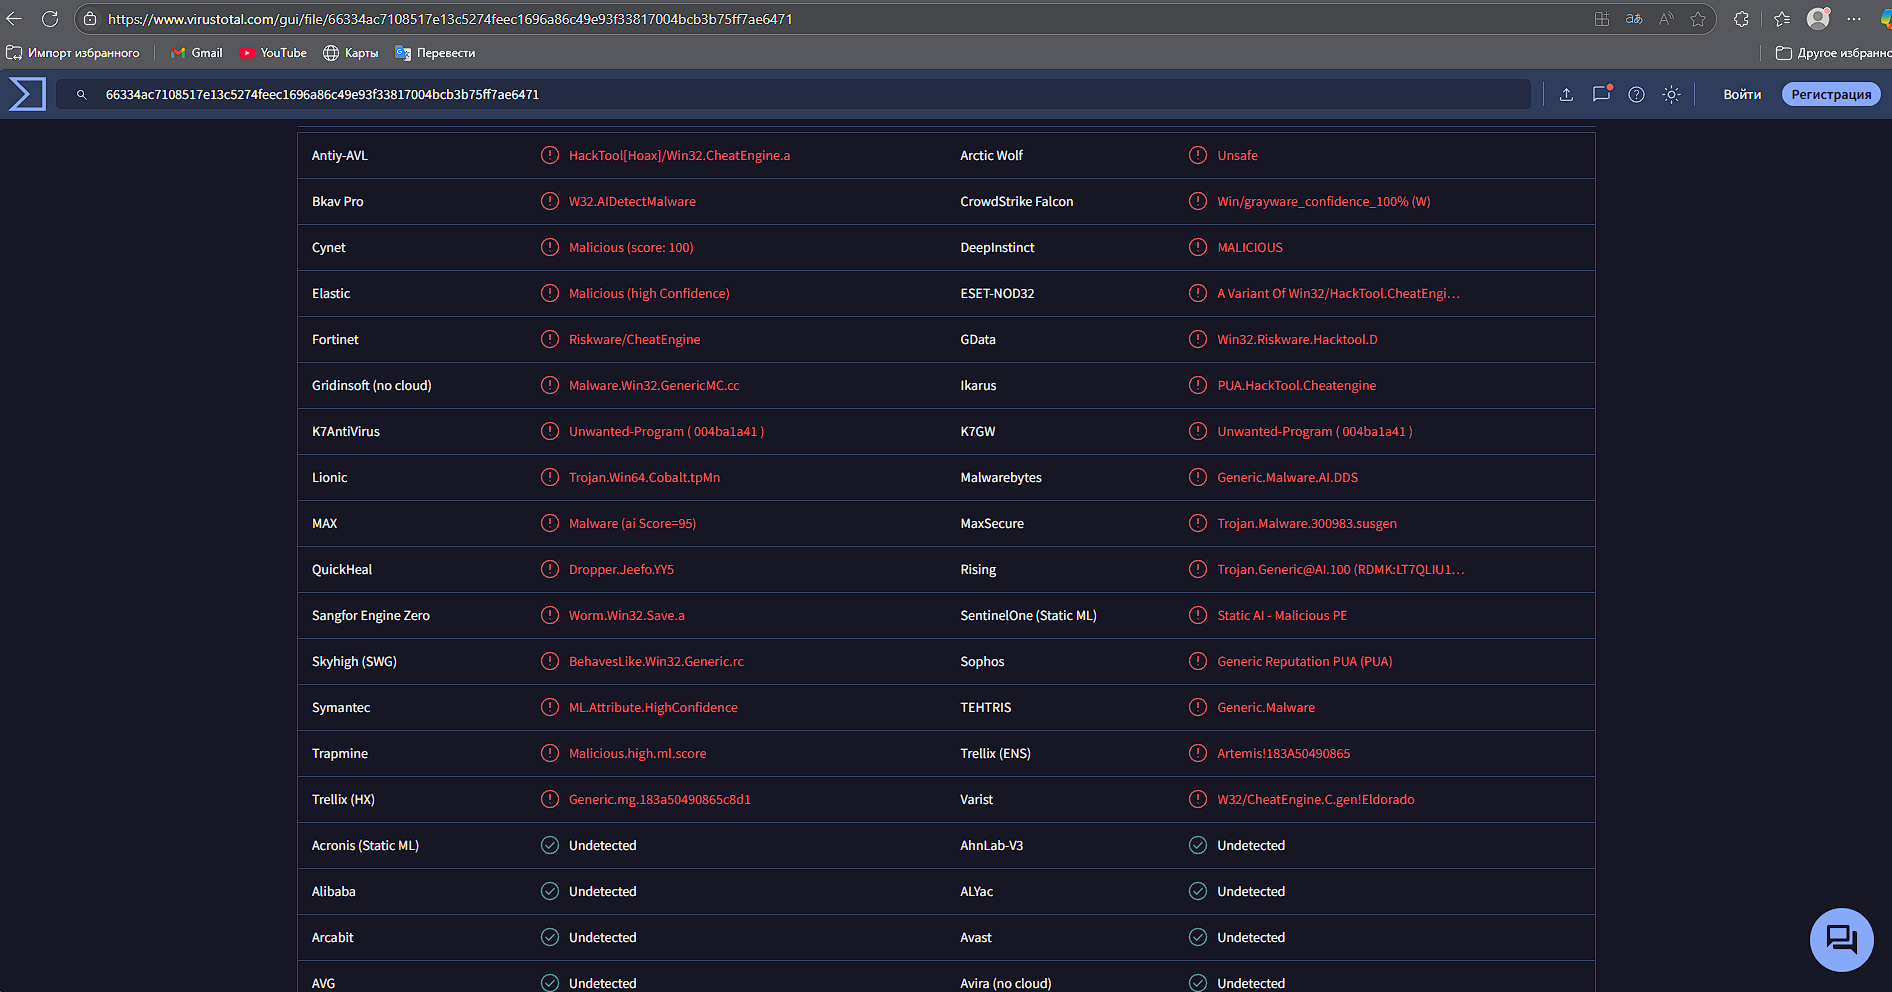Screen dimensions: 1892x992
Task: Click the search magnifier icon
Action: coord(82,95)
